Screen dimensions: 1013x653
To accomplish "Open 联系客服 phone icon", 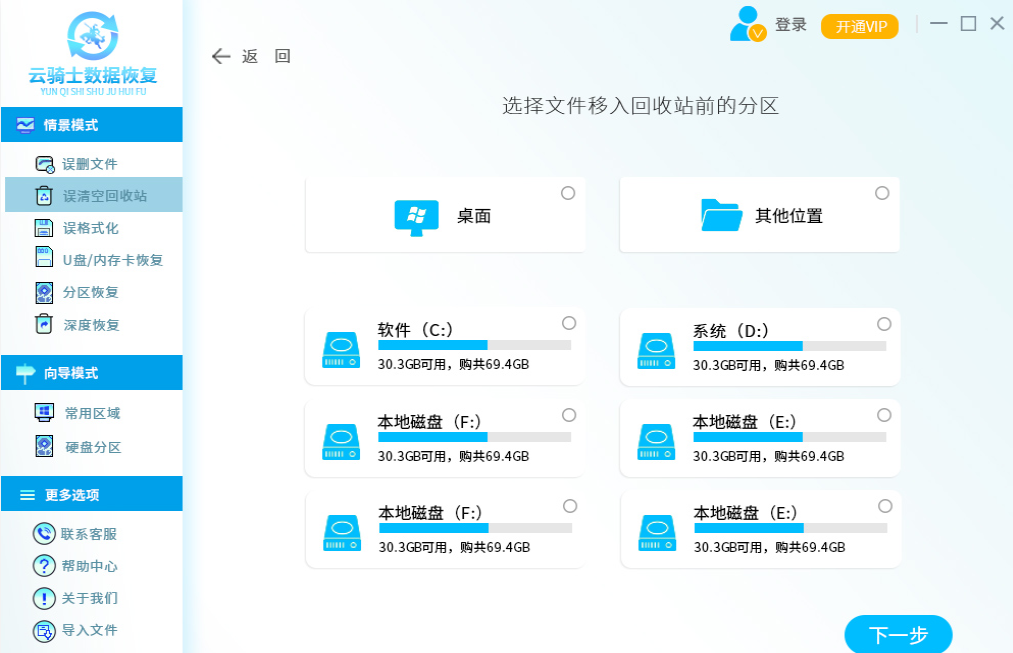I will click(44, 534).
